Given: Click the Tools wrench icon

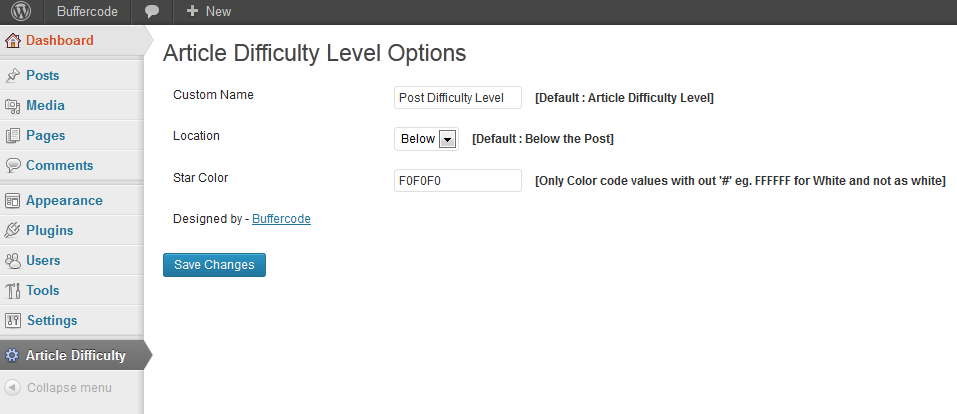Looking at the screenshot, I should [12, 291].
